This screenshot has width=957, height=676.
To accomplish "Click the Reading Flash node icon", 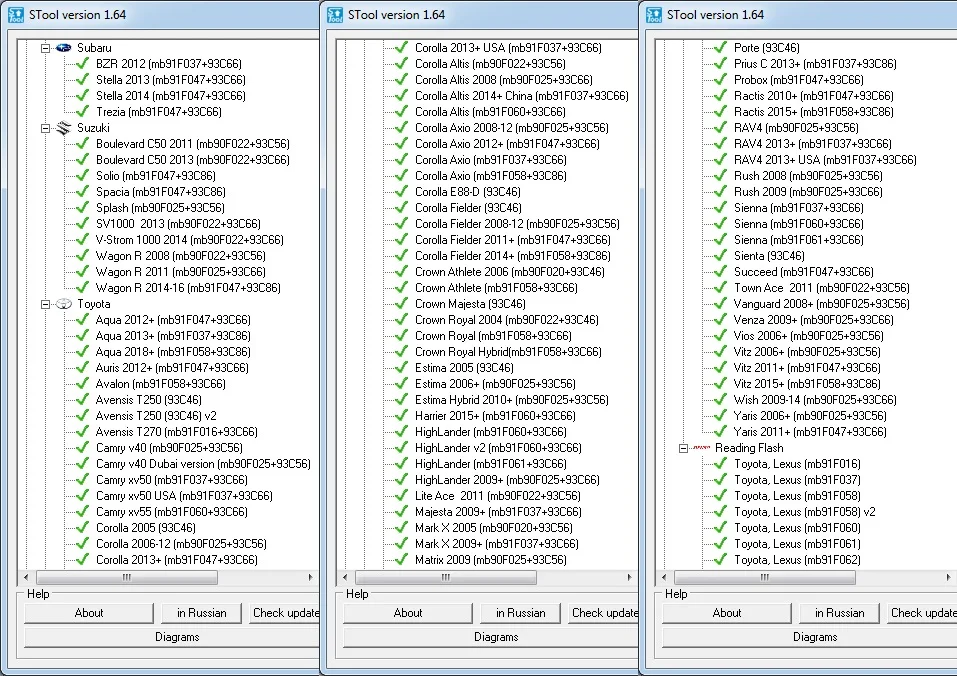I will tap(702, 448).
